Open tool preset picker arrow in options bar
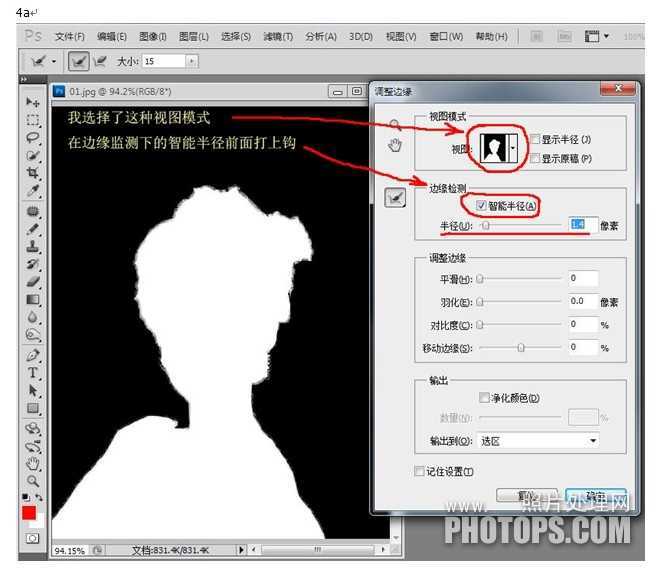 54,62
